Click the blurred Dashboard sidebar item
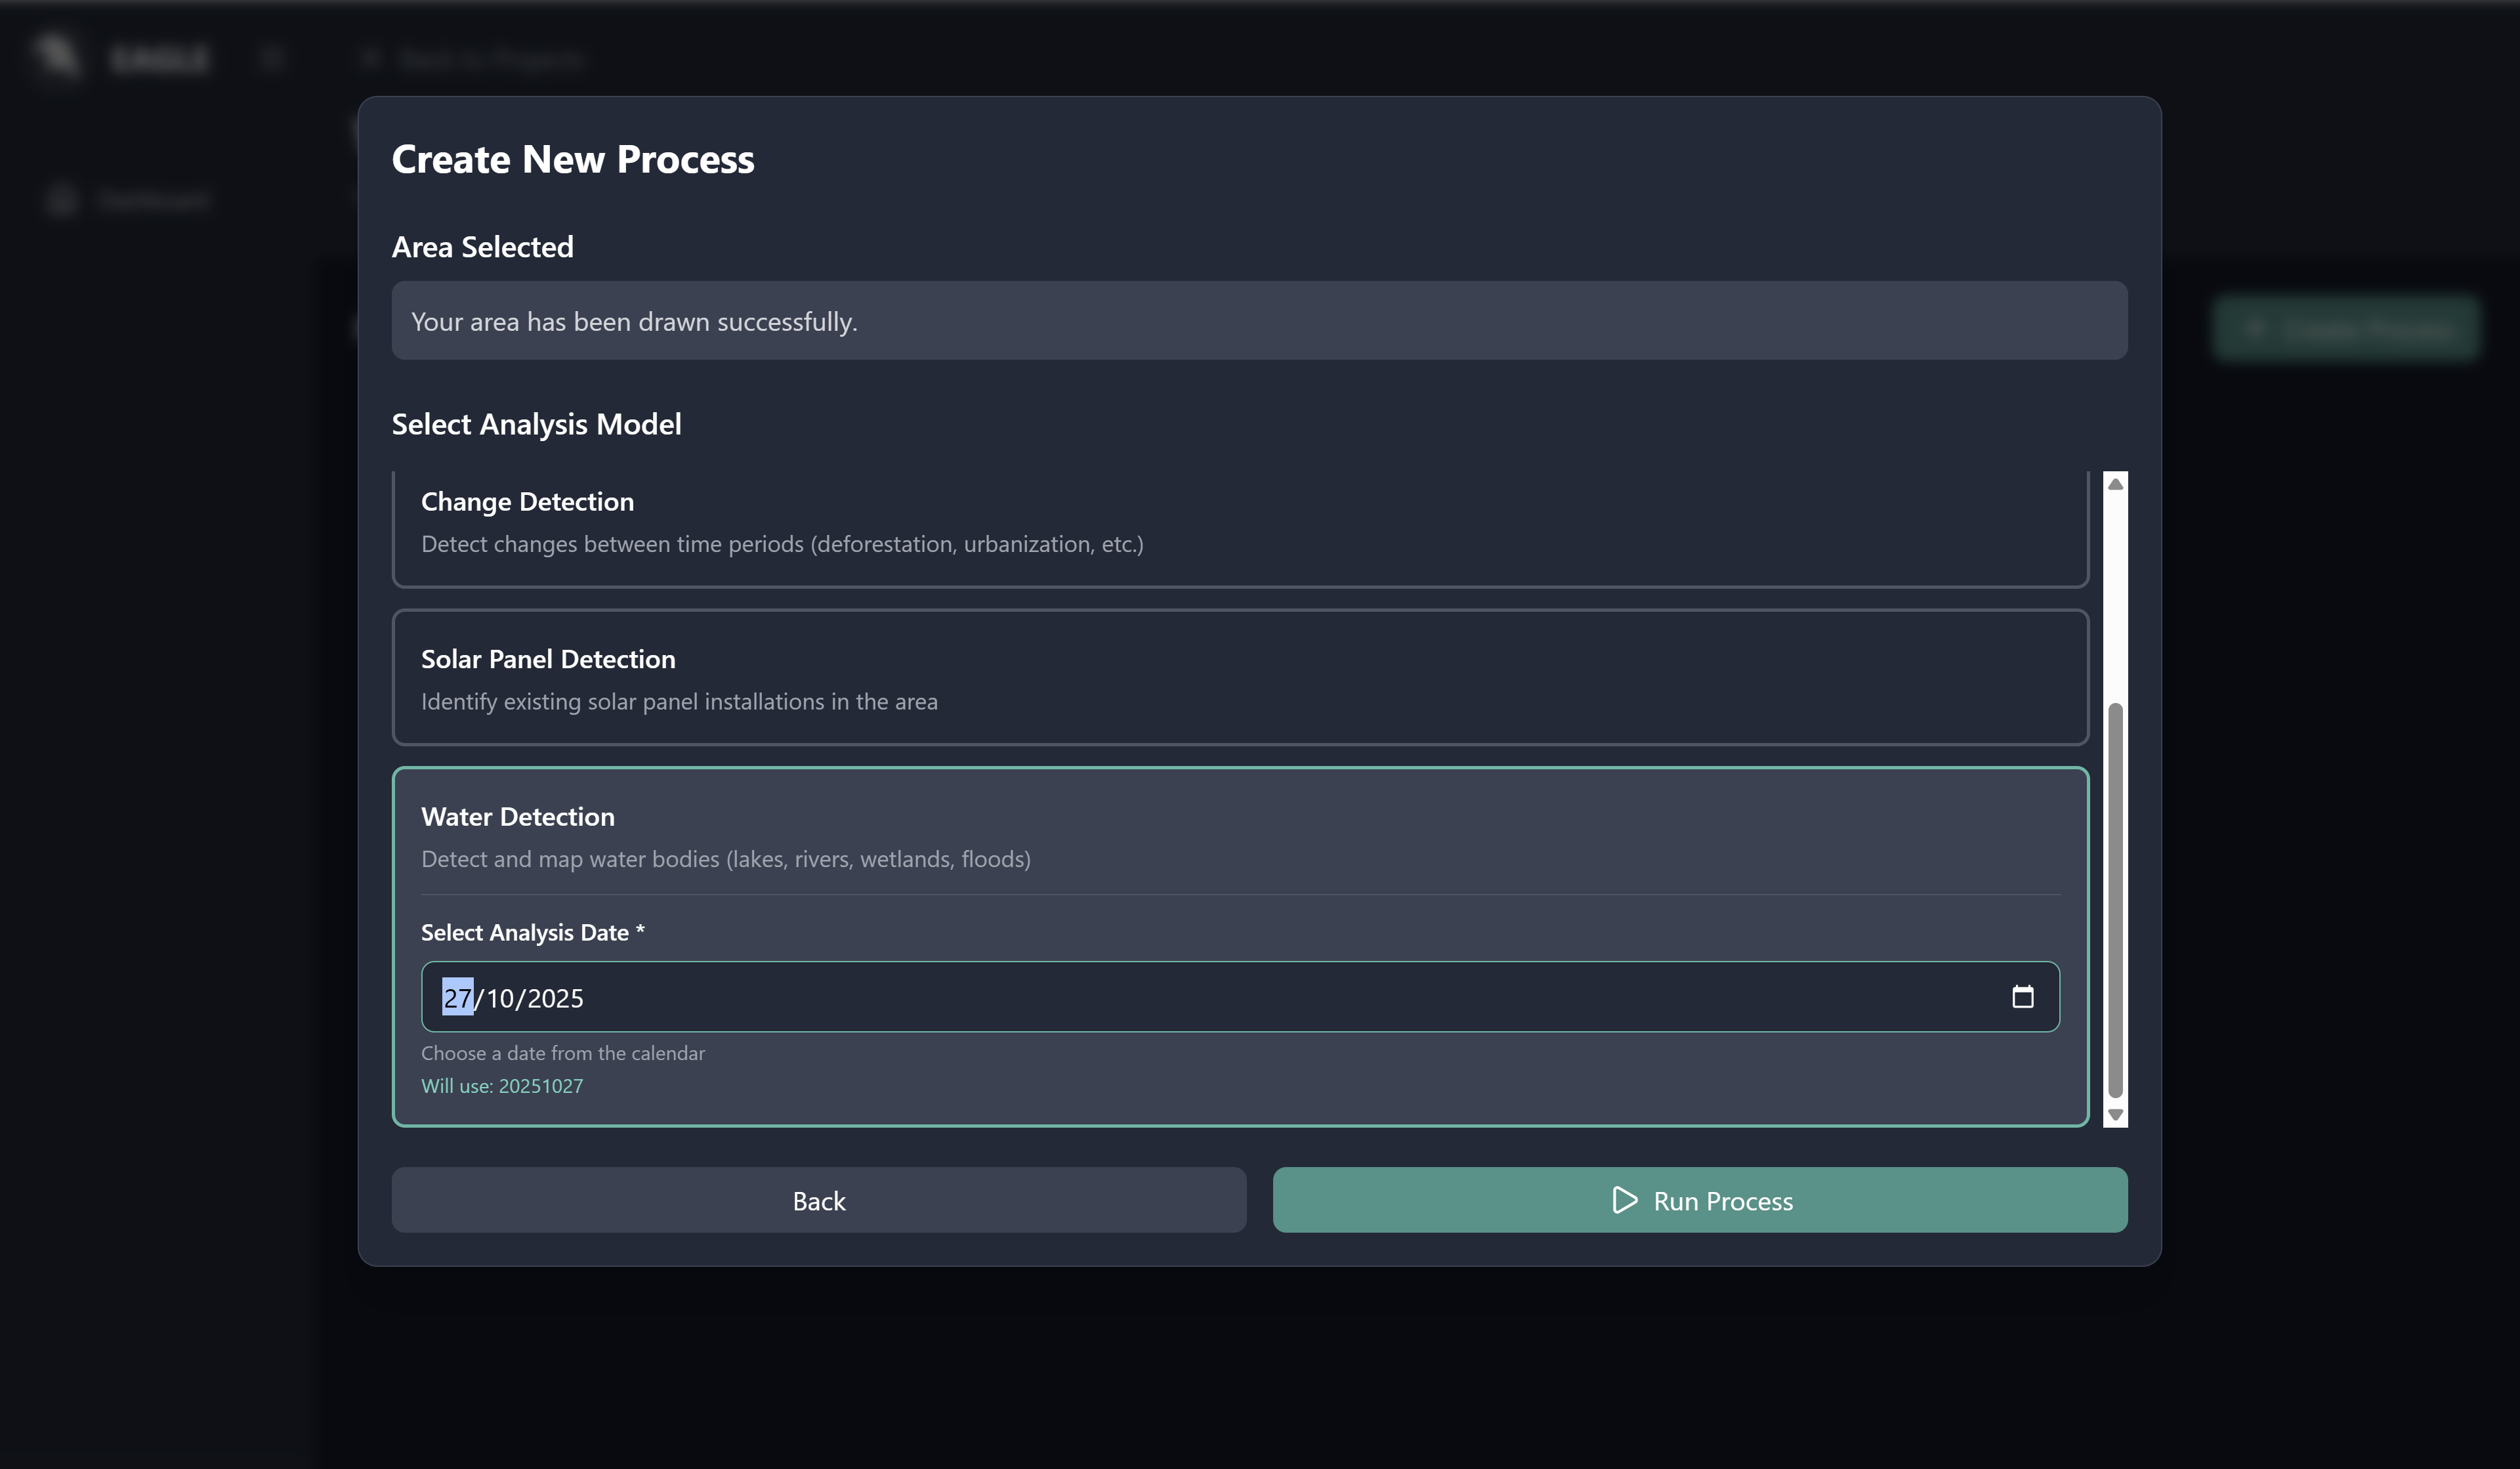 pyautogui.click(x=154, y=200)
